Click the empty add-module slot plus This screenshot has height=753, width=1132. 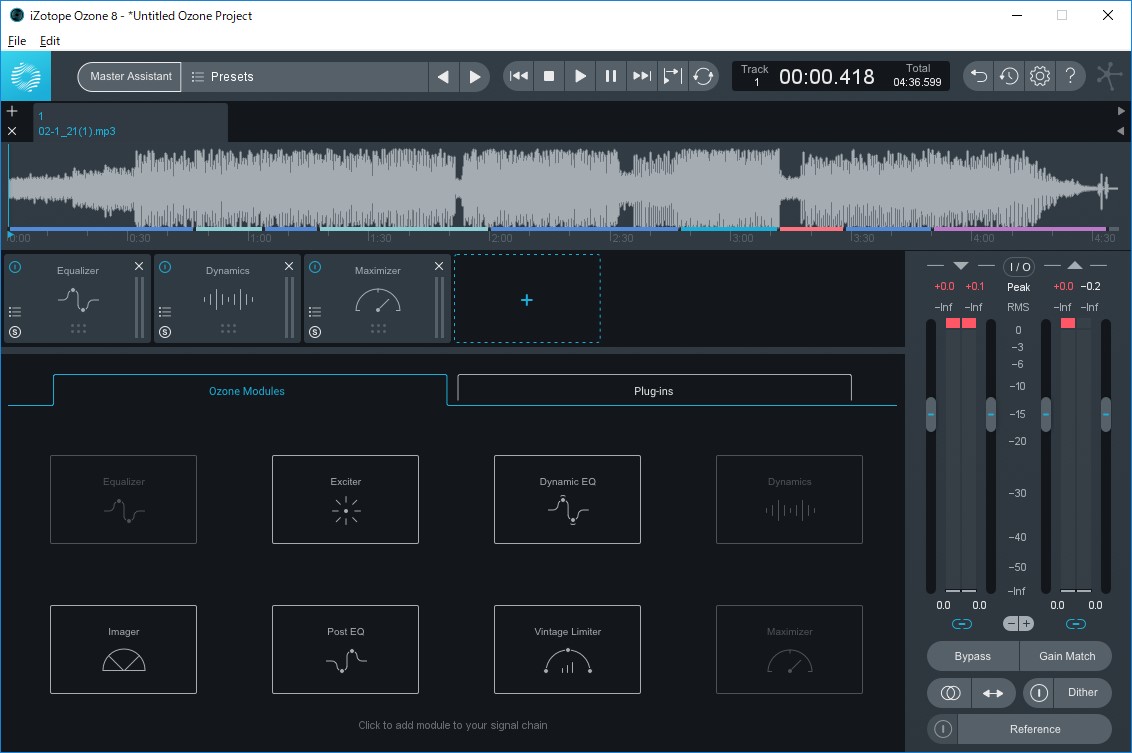(x=527, y=300)
